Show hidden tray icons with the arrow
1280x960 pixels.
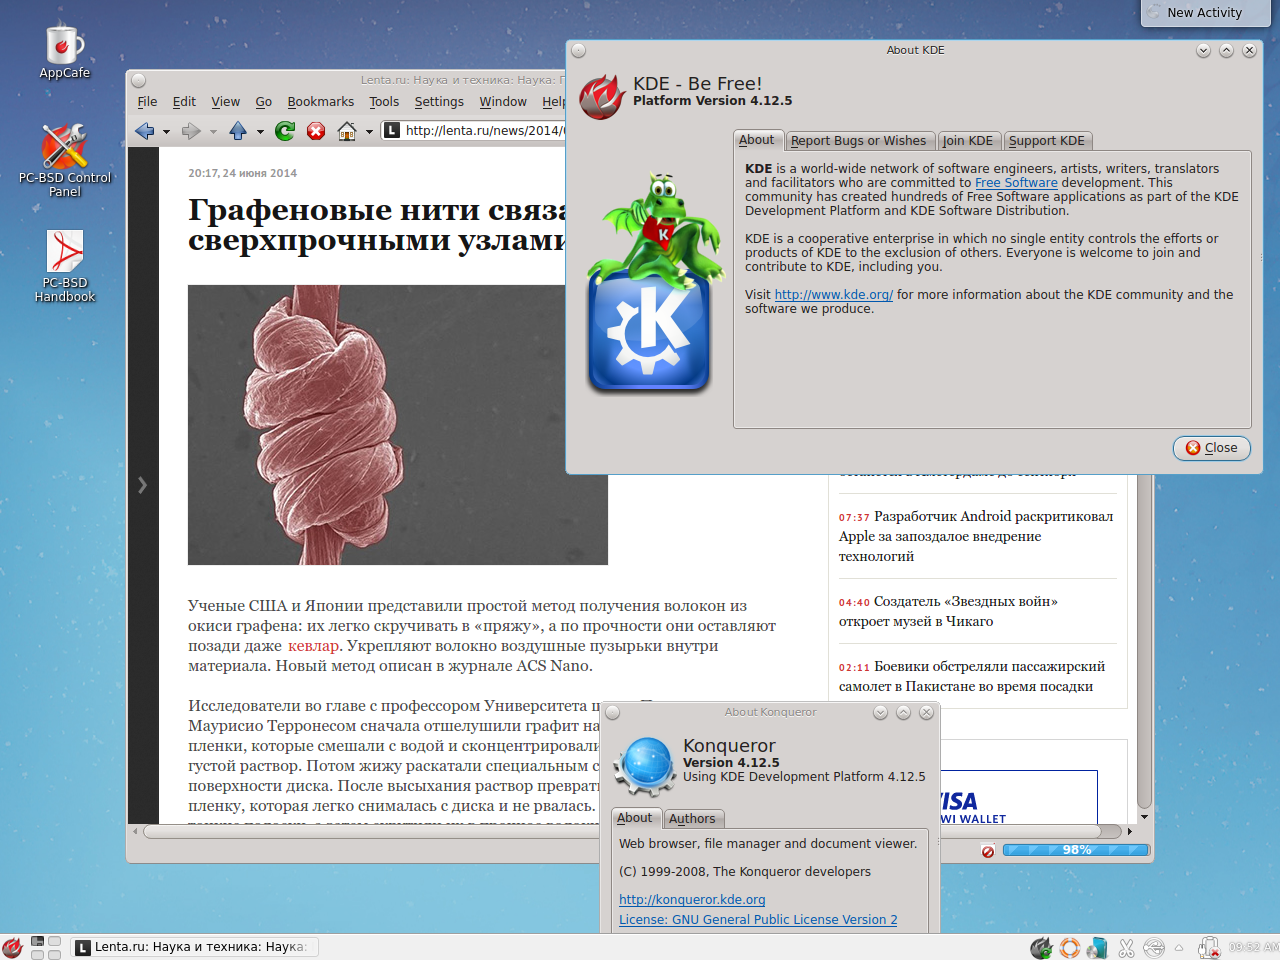point(1179,947)
